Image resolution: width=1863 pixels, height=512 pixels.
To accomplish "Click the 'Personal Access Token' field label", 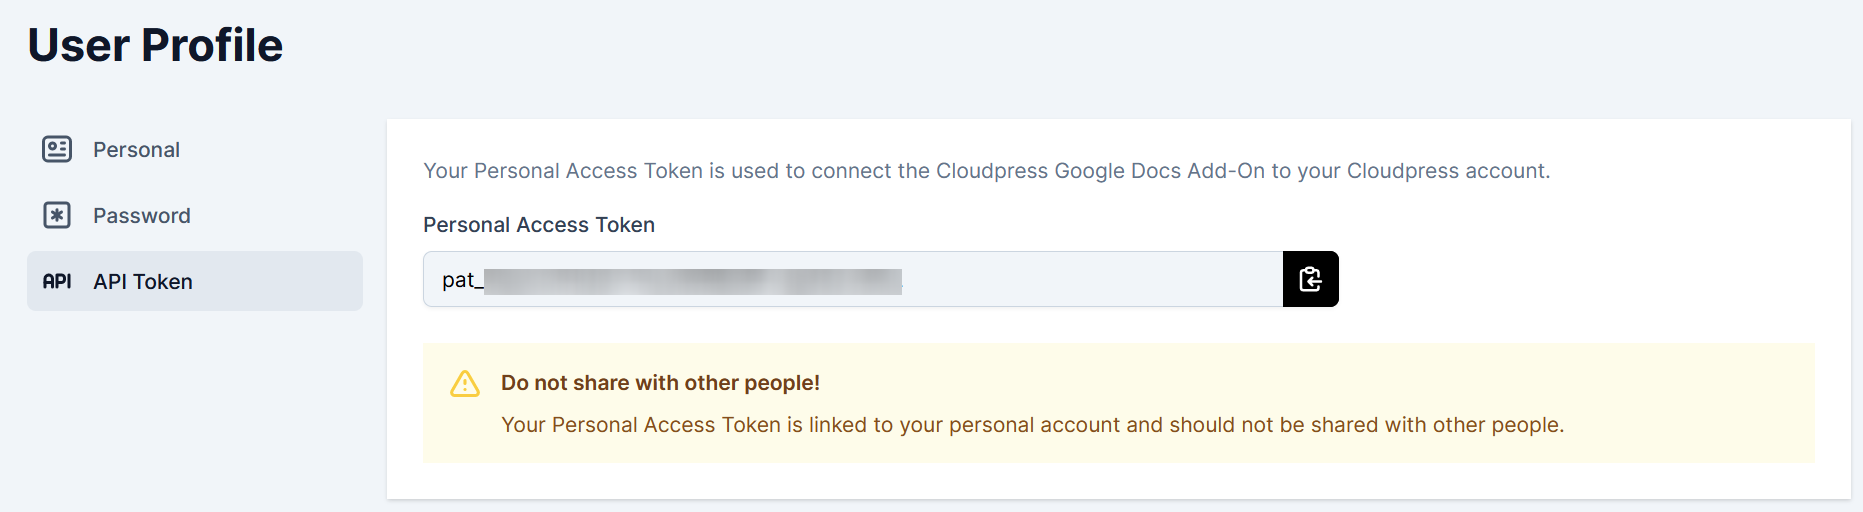I will click(538, 225).
